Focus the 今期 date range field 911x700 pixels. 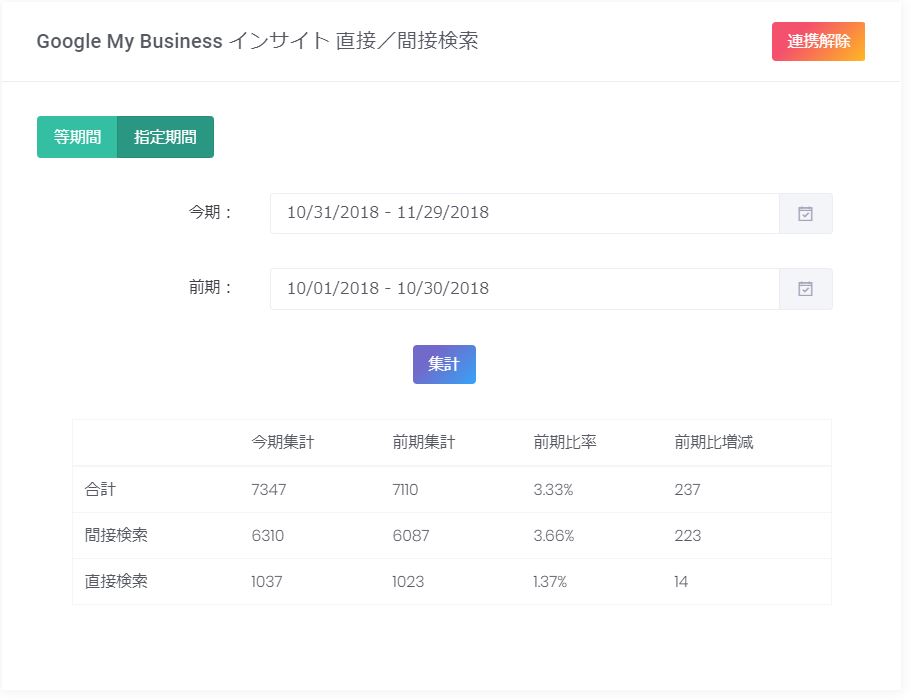525,214
